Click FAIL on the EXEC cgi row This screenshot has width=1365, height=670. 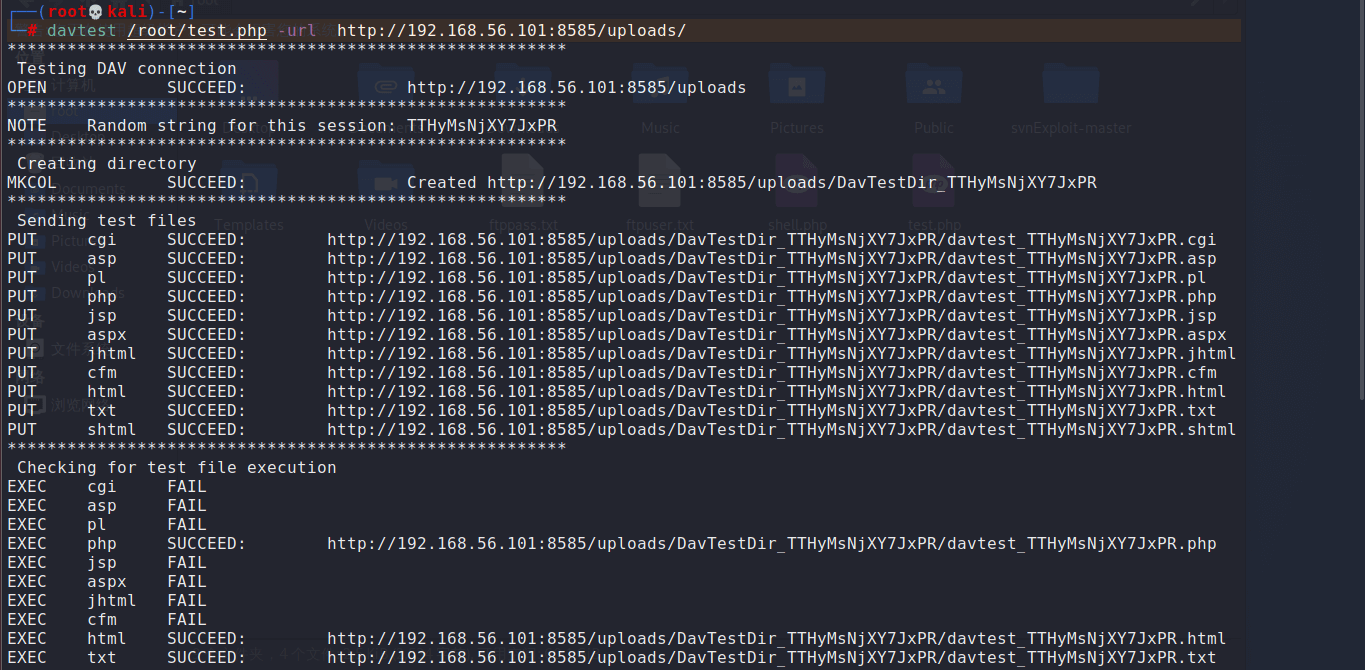click(x=187, y=487)
